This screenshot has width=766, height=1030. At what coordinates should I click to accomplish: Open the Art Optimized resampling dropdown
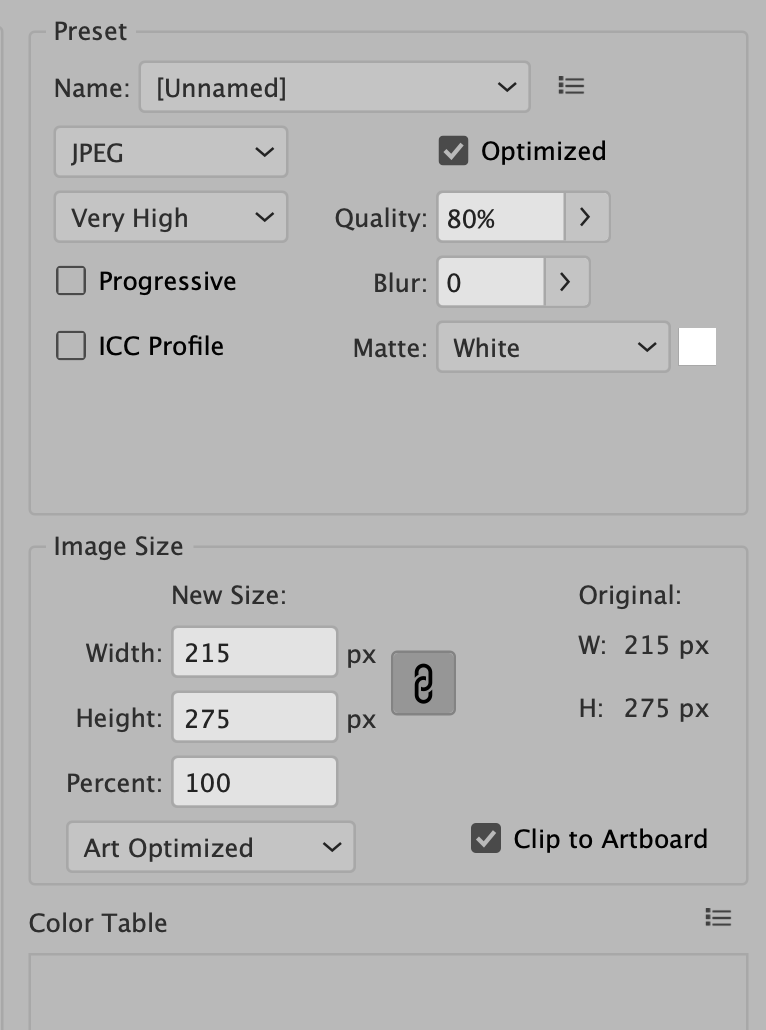[x=210, y=847]
